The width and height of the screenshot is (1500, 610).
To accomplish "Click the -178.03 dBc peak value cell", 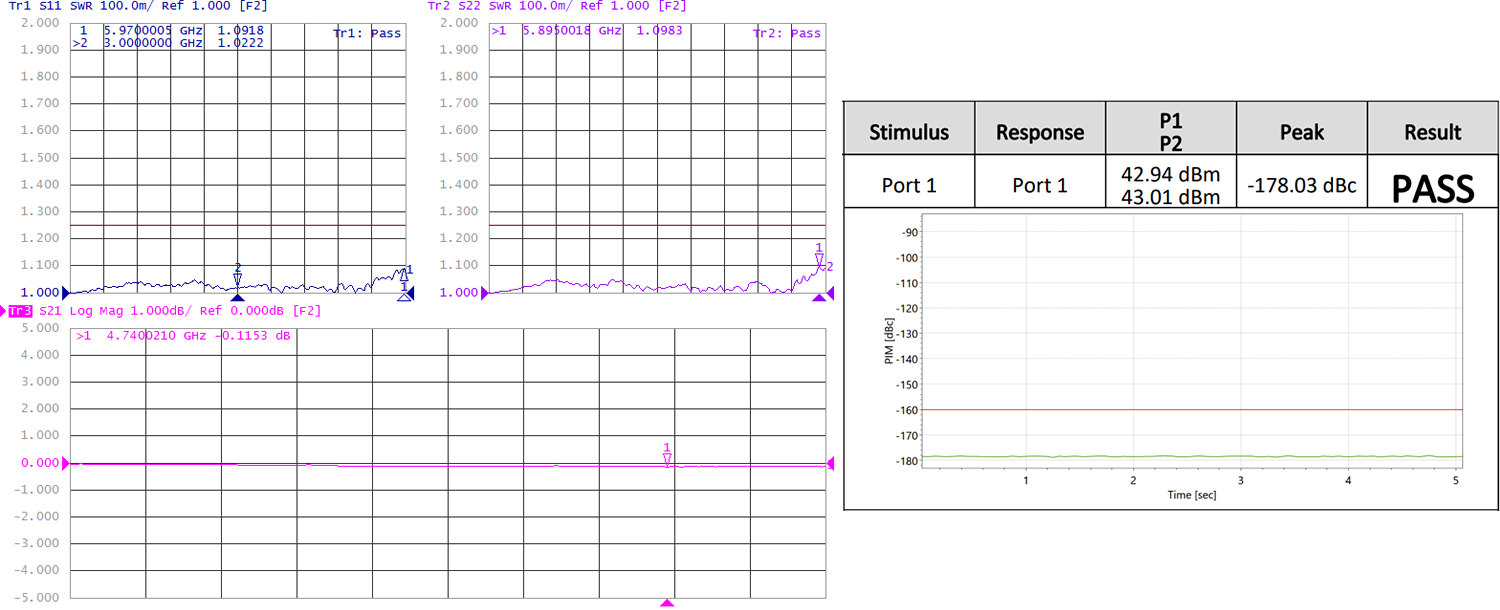I will [x=1301, y=186].
